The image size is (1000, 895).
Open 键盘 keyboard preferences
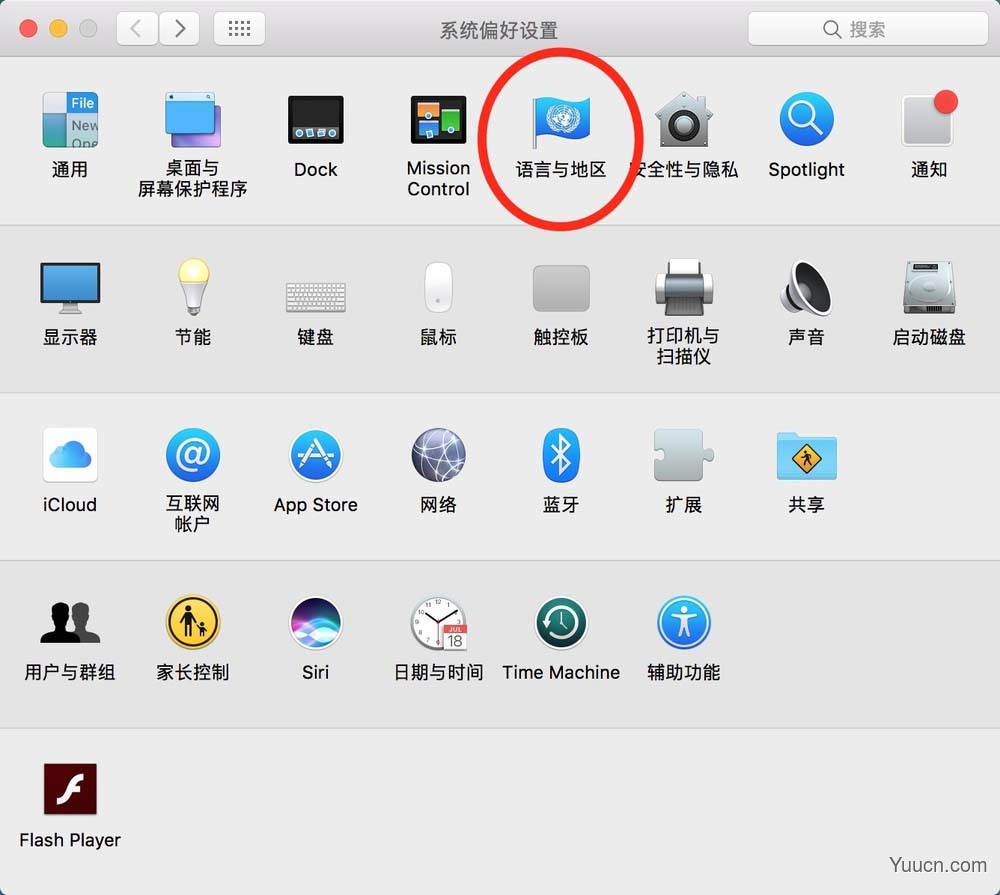[316, 297]
